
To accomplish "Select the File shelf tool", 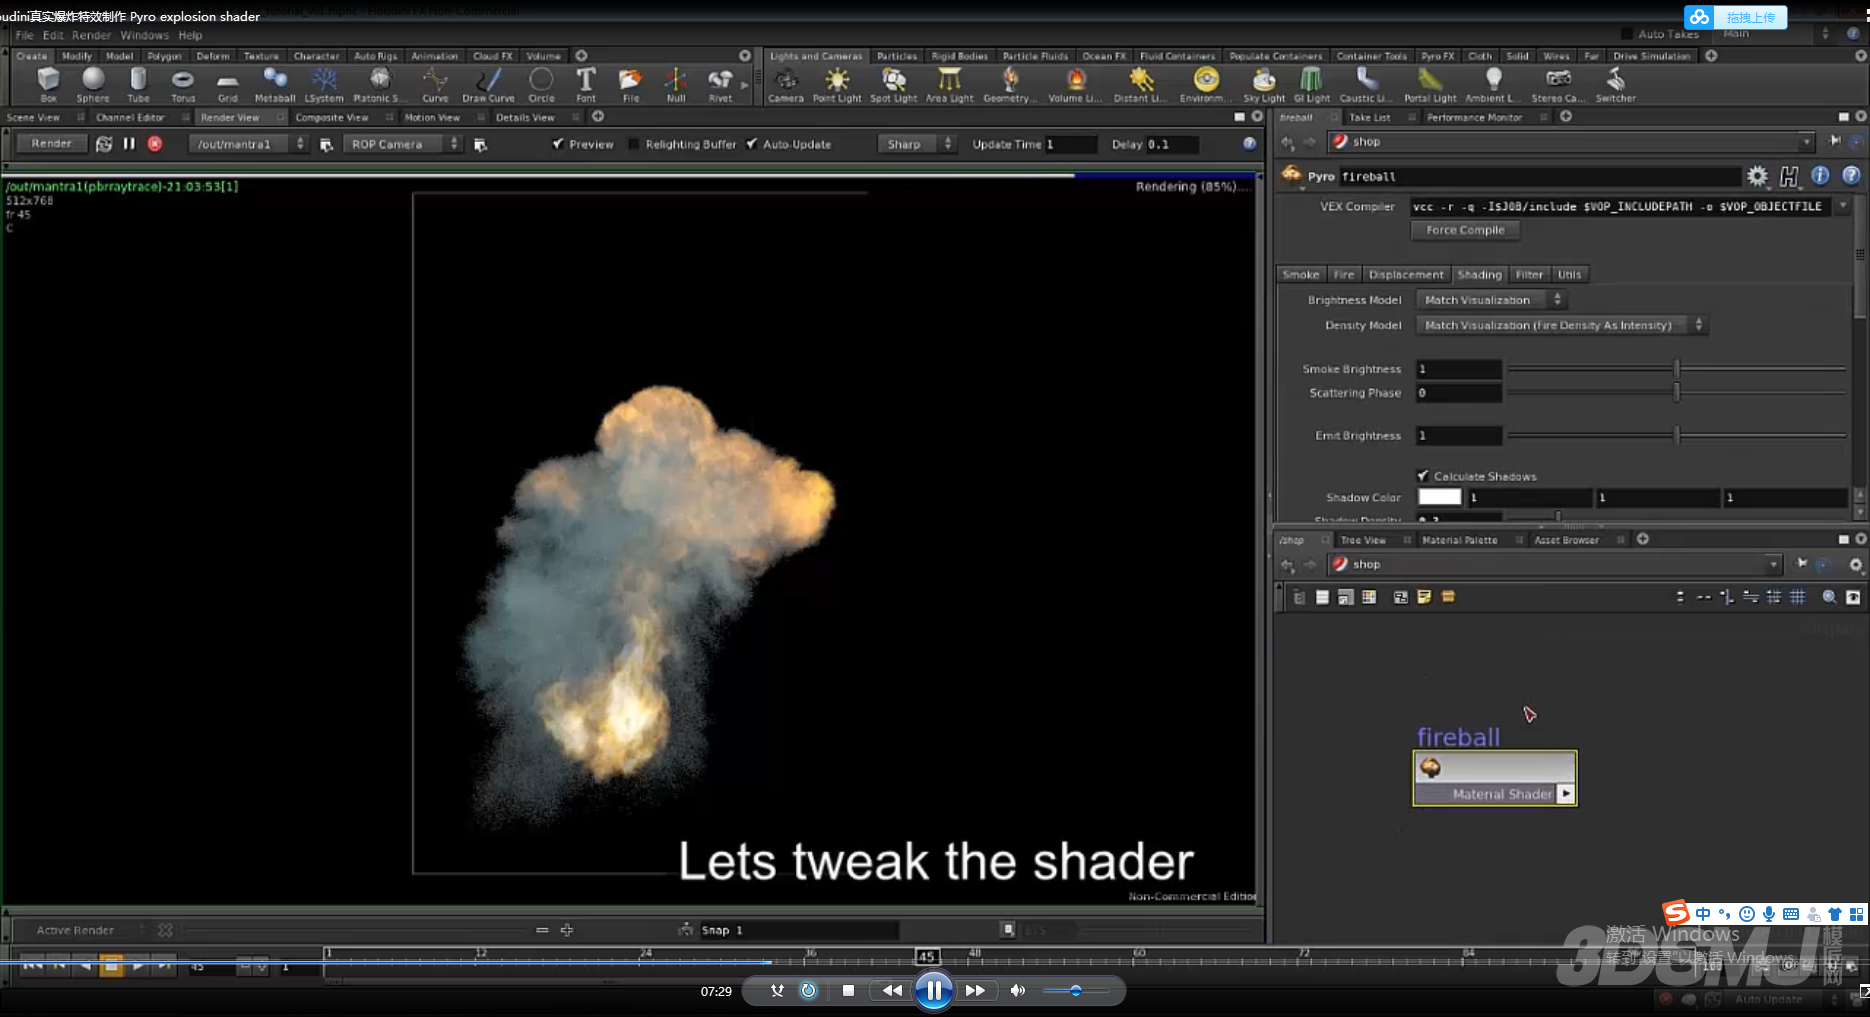I will (630, 84).
